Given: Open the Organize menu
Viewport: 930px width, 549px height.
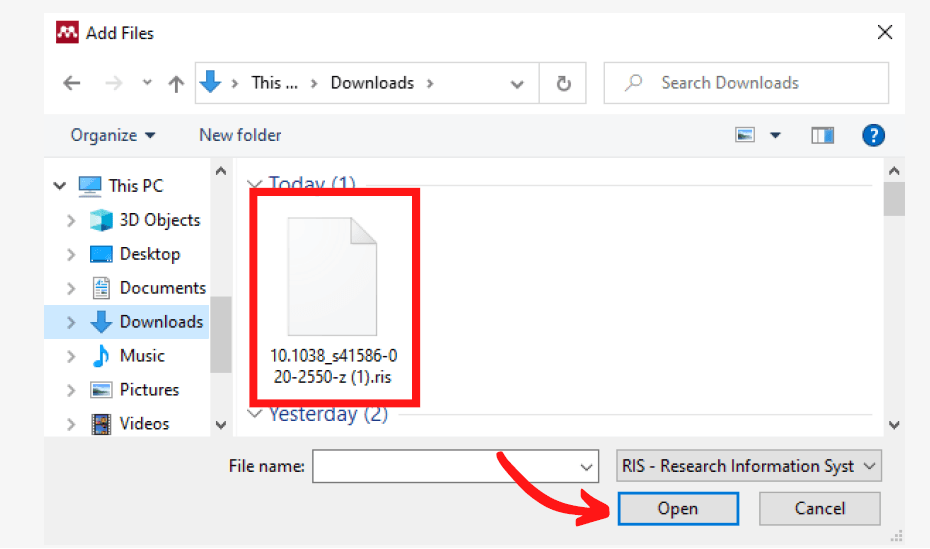Looking at the screenshot, I should tap(113, 135).
